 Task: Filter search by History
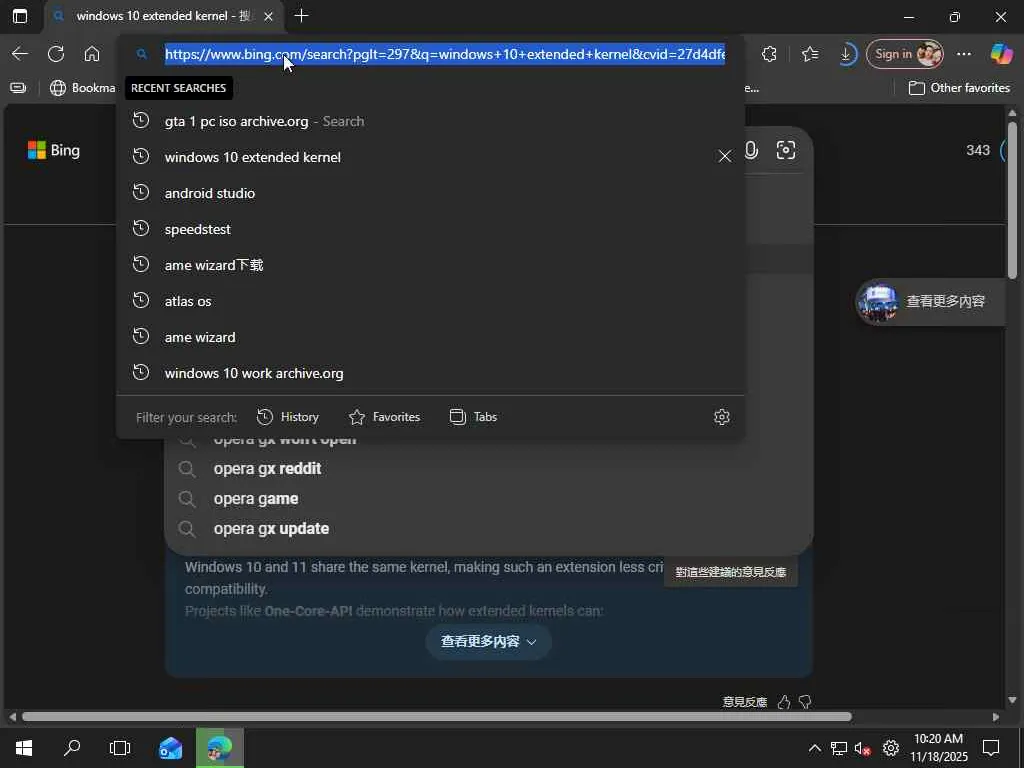pyautogui.click(x=287, y=417)
